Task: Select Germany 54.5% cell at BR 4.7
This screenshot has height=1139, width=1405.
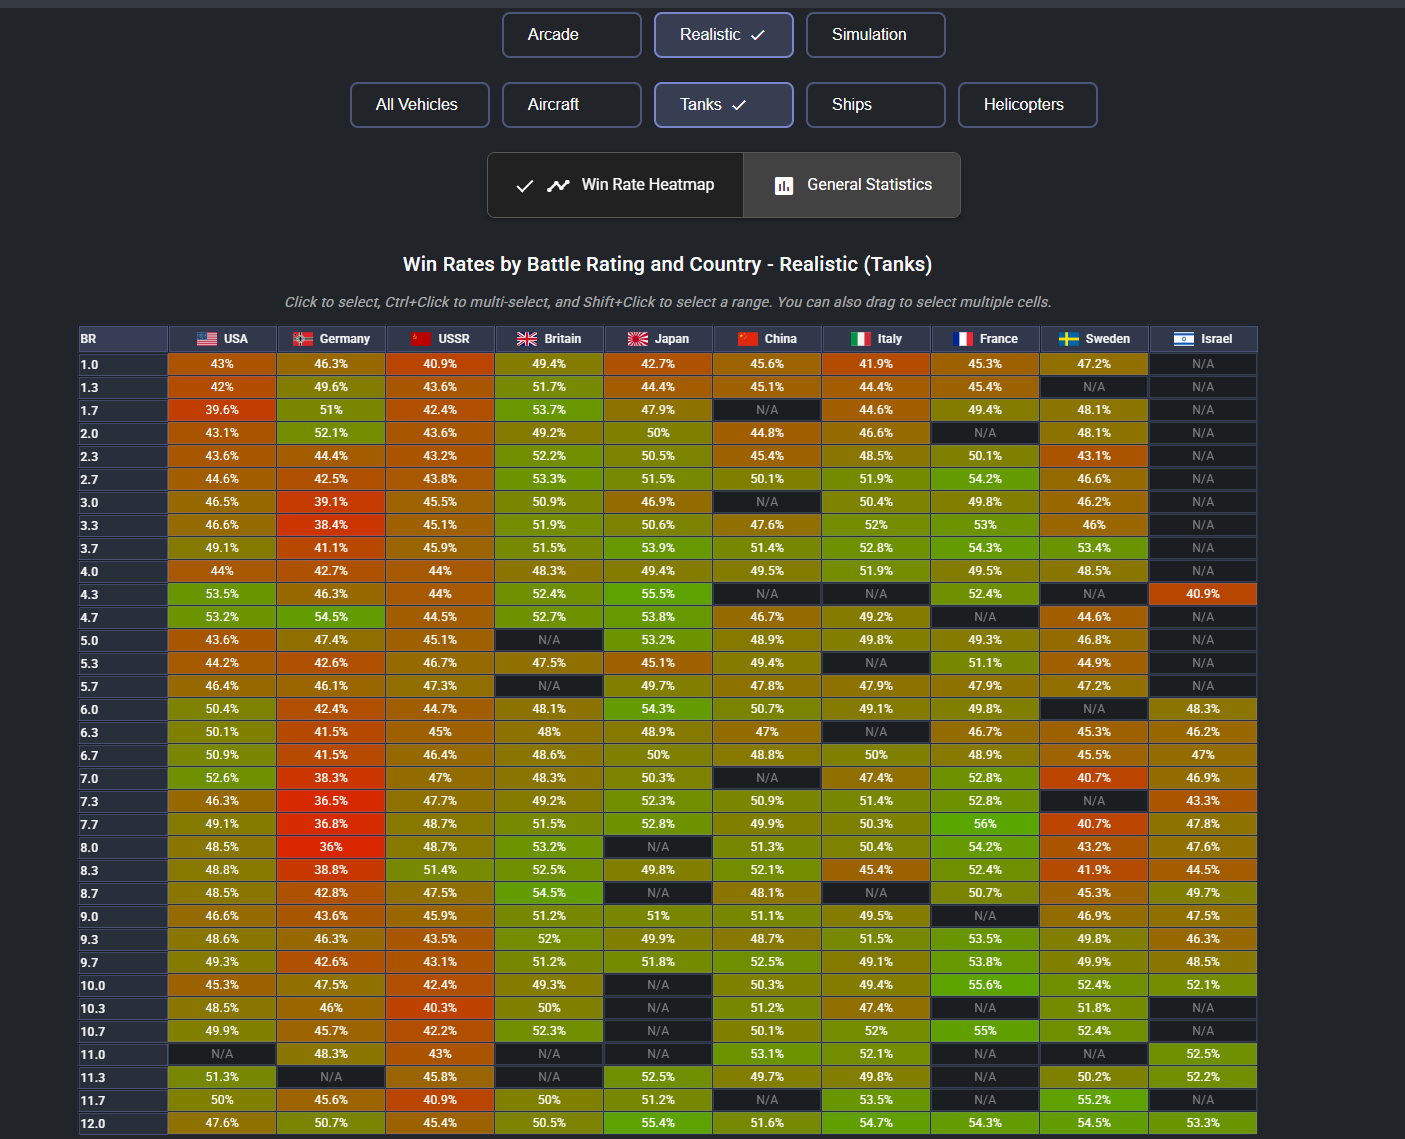Action: (331, 617)
